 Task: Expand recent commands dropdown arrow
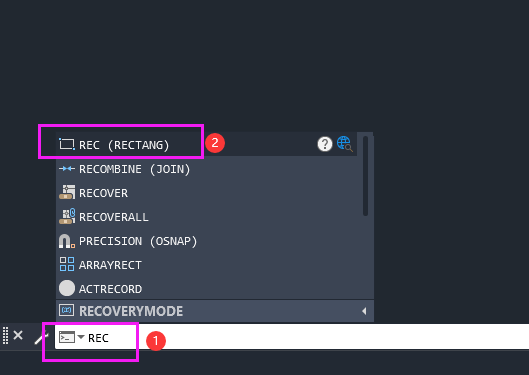click(81, 337)
